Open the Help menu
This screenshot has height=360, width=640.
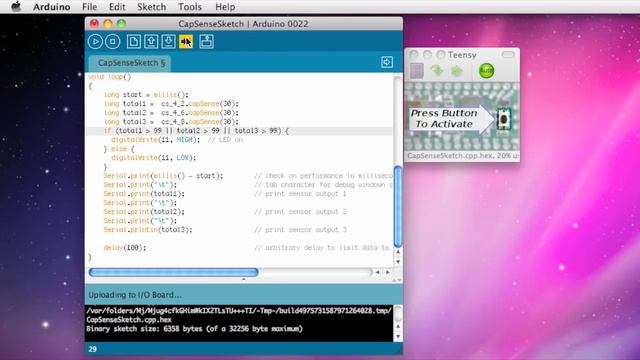(225, 7)
